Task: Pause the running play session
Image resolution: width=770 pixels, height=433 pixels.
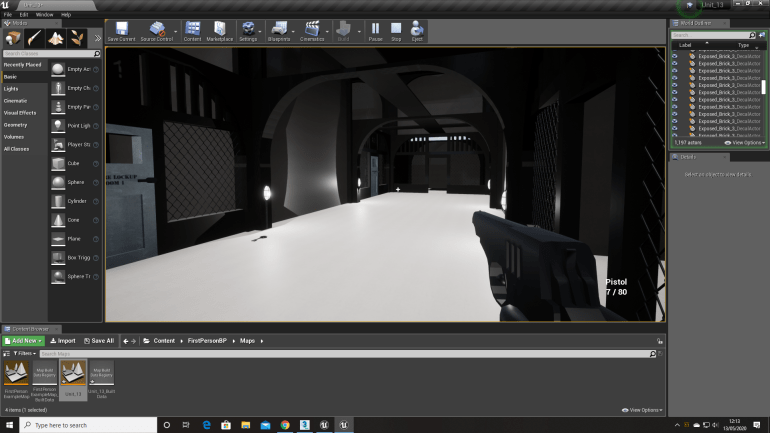Action: 375,31
